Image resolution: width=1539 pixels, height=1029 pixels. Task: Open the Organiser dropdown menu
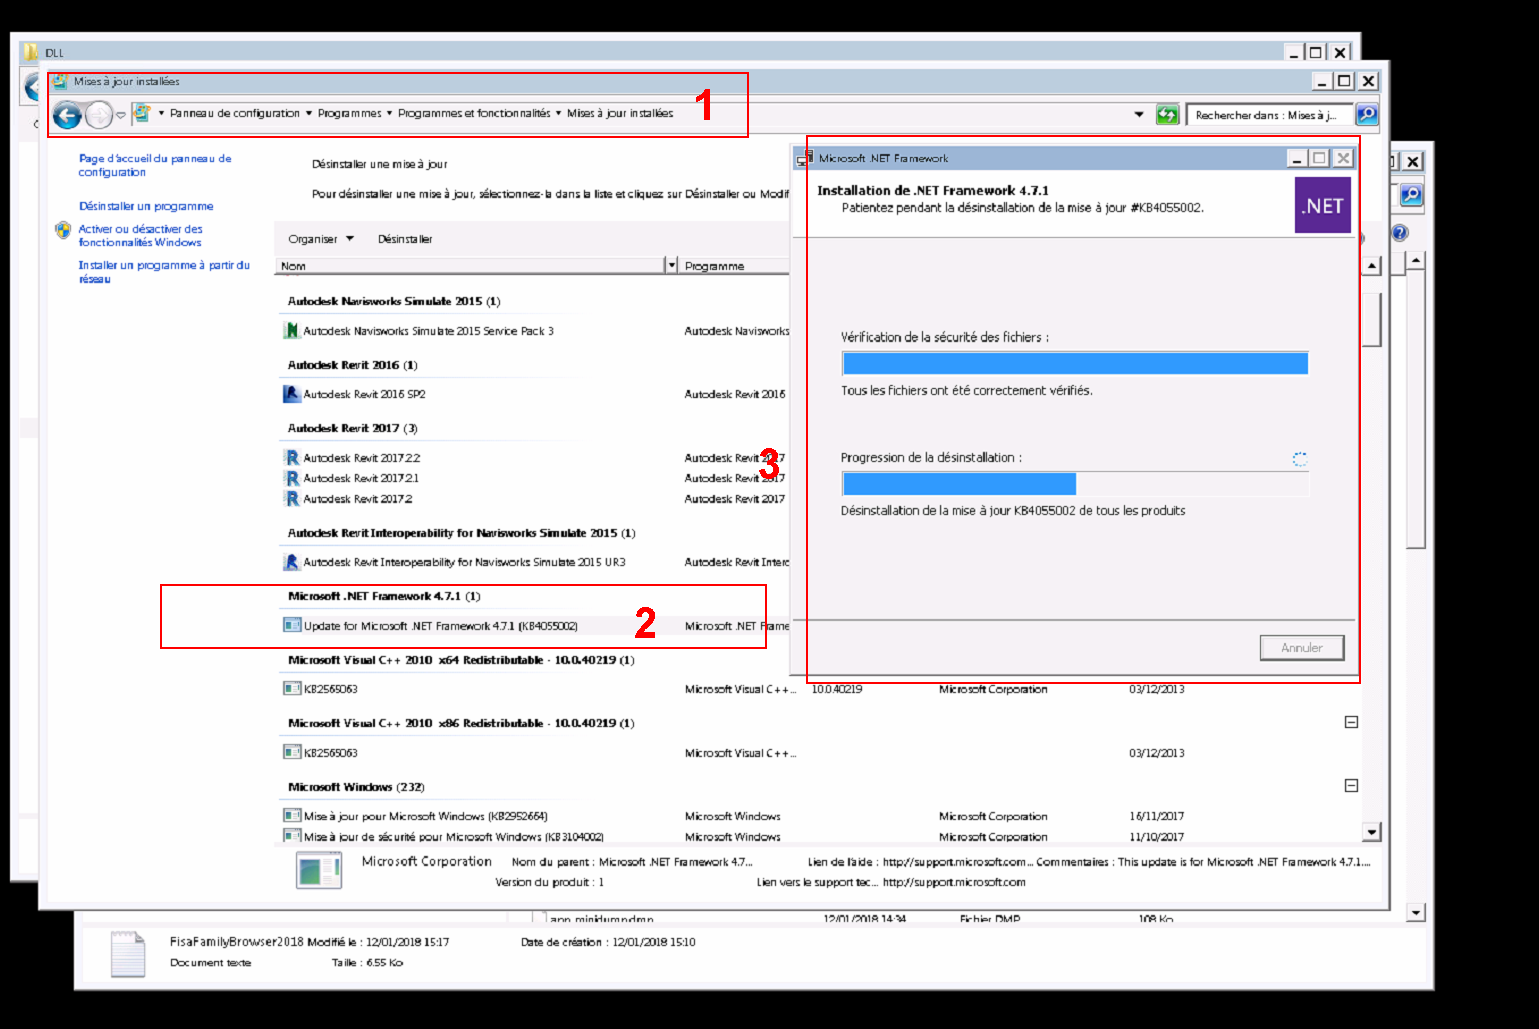coord(320,239)
